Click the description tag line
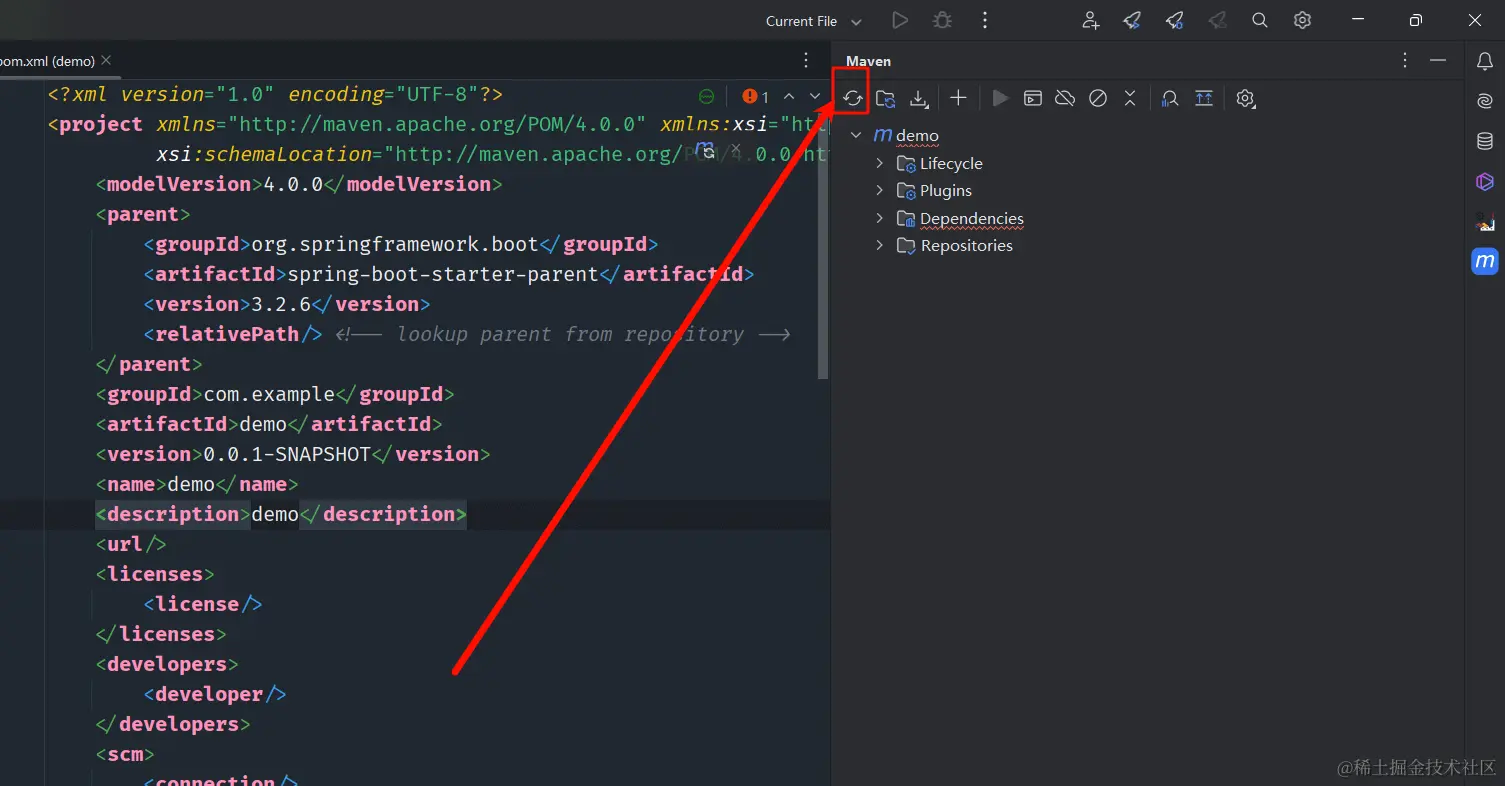Image resolution: width=1505 pixels, height=786 pixels. 281,514
